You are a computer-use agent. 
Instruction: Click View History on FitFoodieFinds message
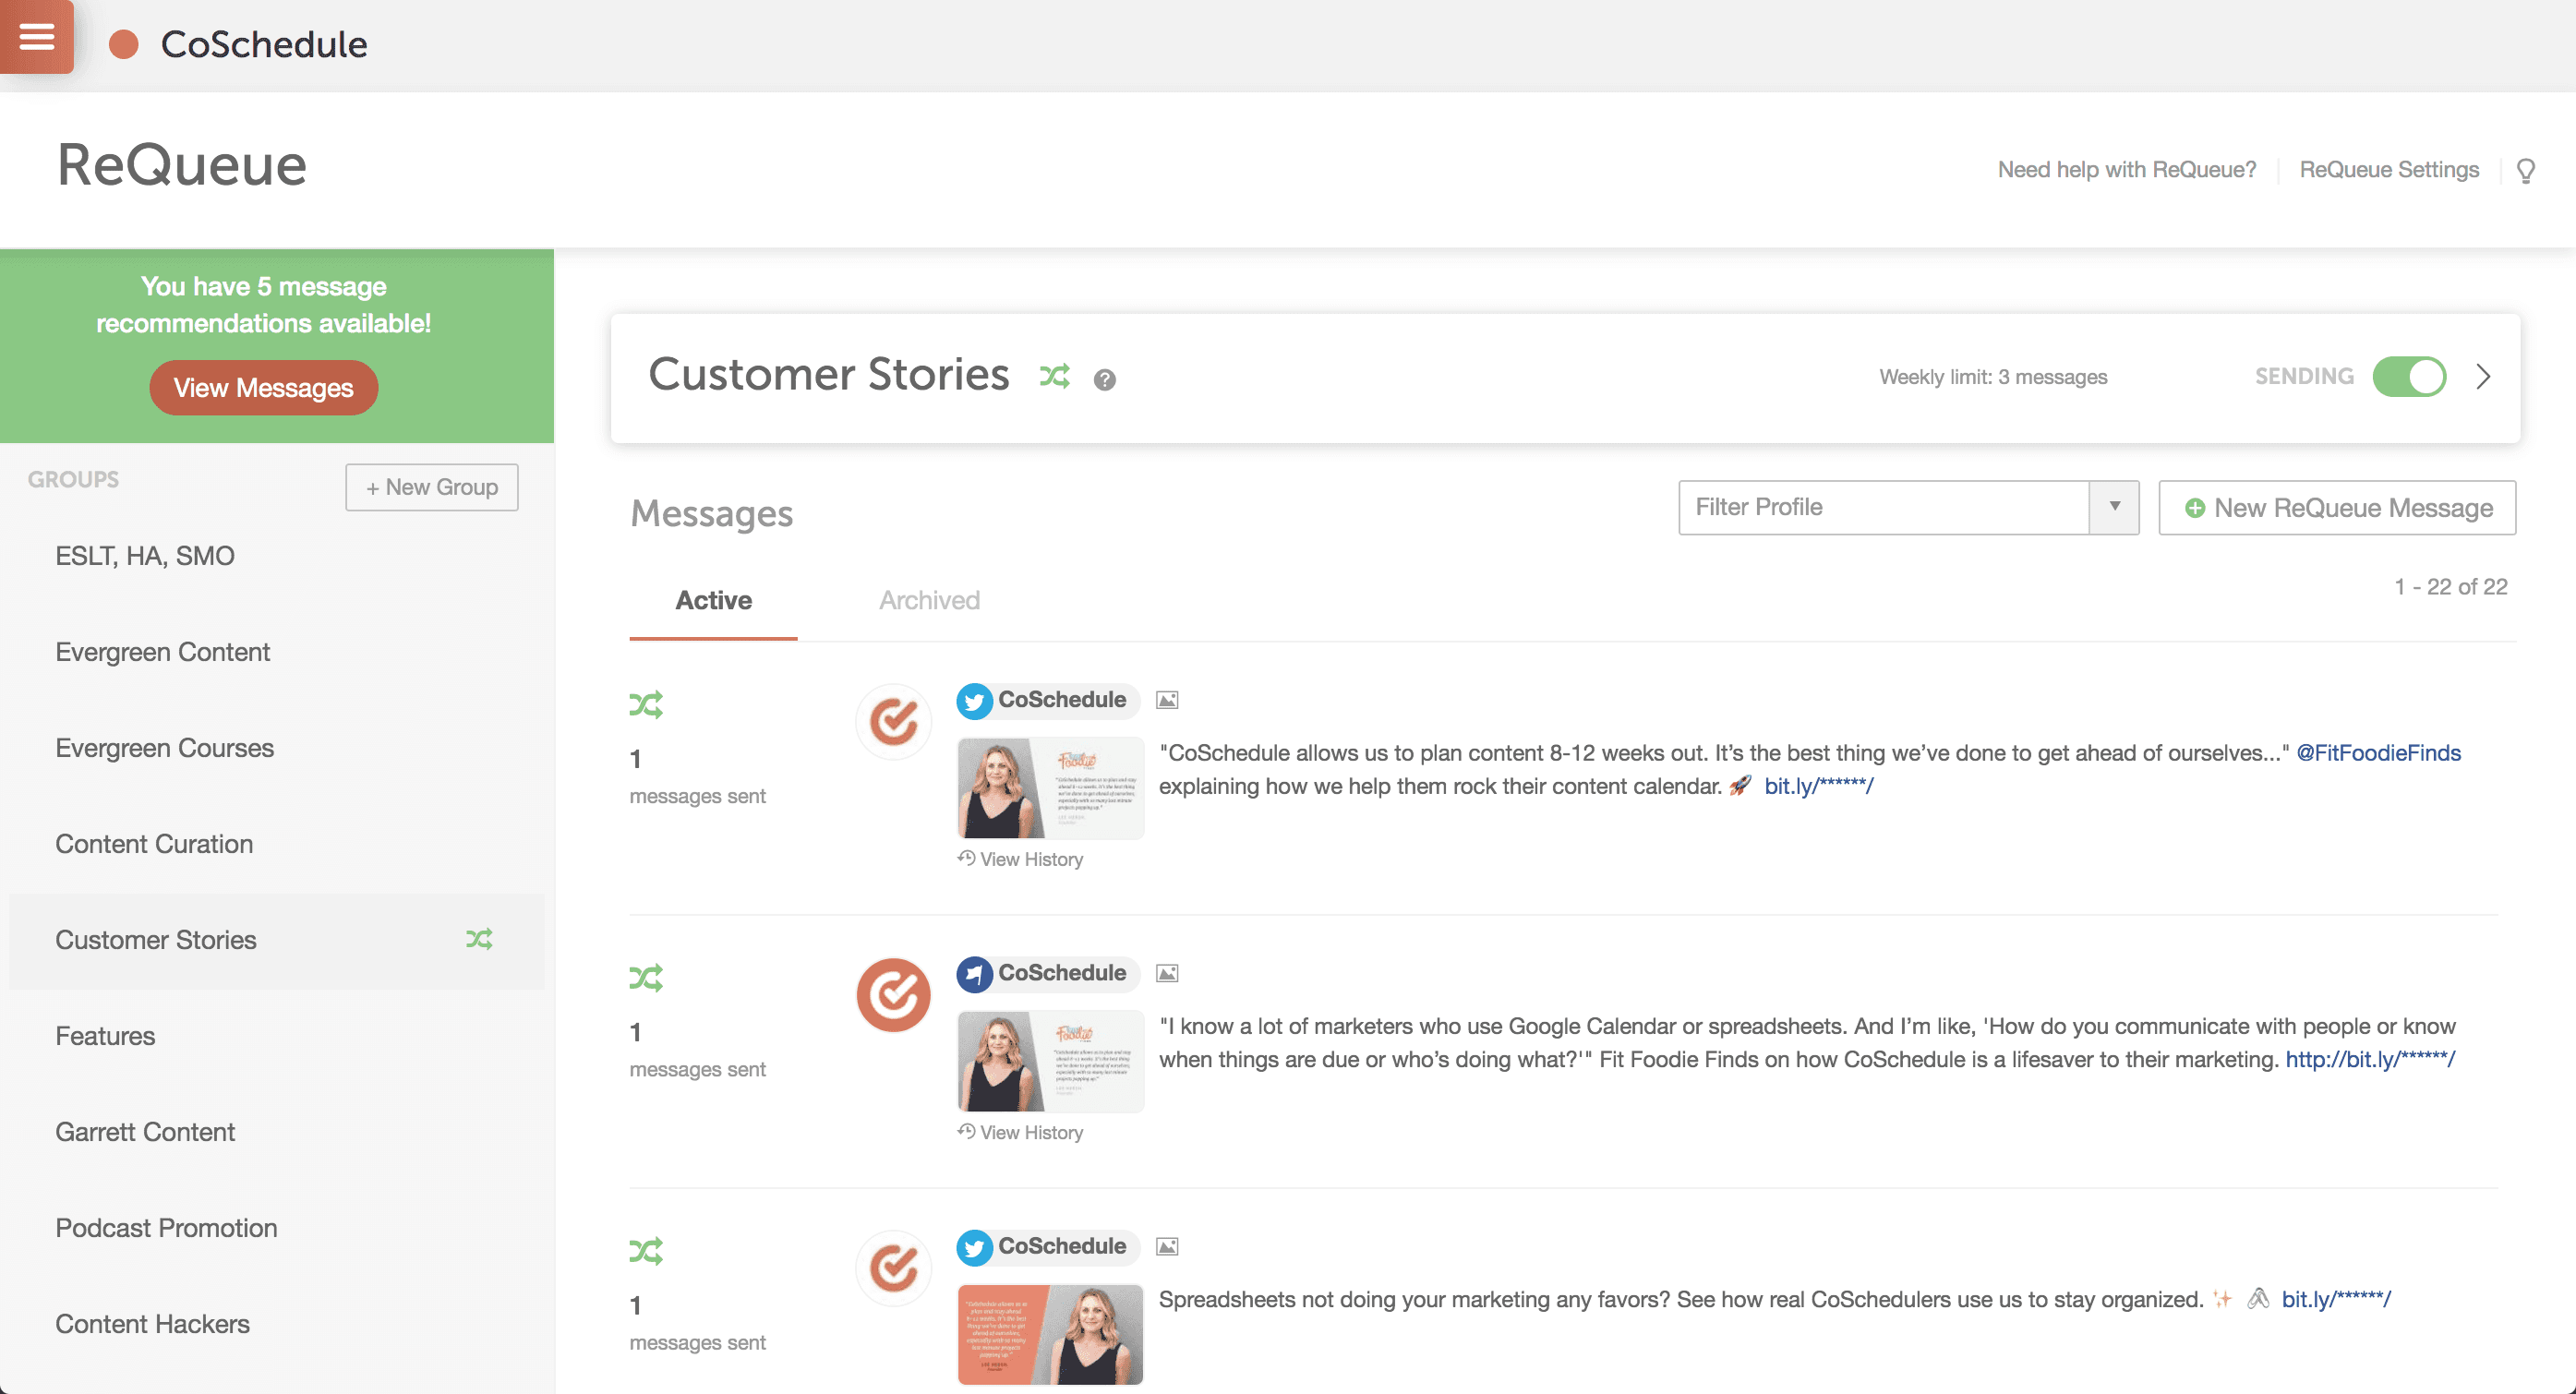pyautogui.click(x=1021, y=859)
